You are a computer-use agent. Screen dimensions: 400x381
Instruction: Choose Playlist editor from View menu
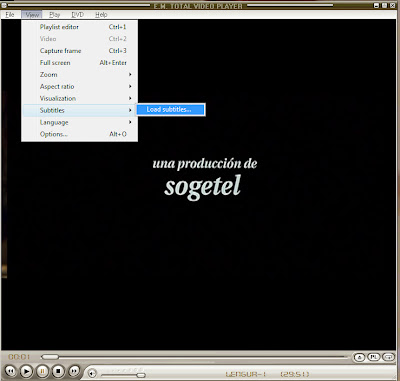click(80, 27)
